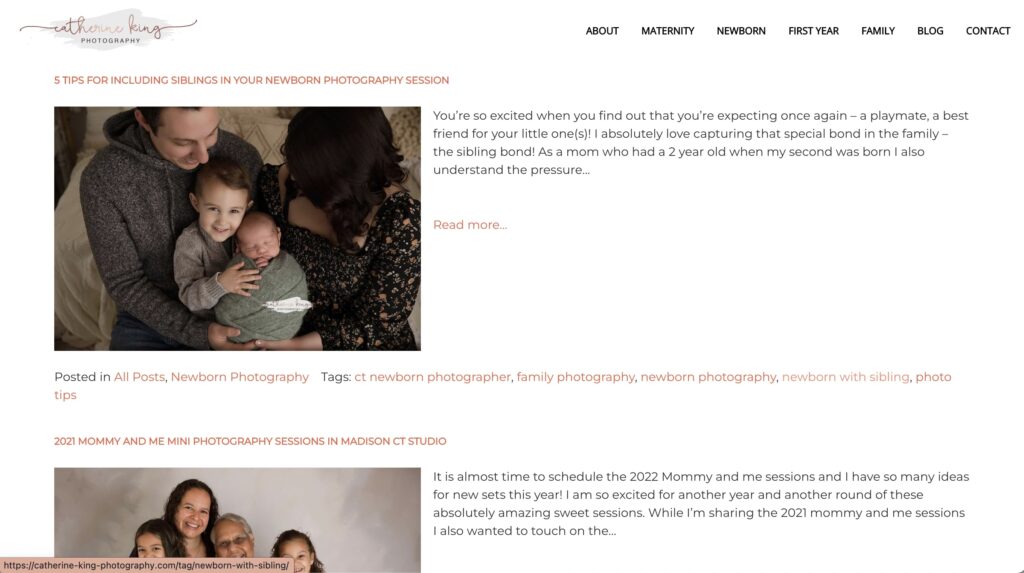Open the Family navigation link
The image size is (1024, 573).
pos(878,31)
